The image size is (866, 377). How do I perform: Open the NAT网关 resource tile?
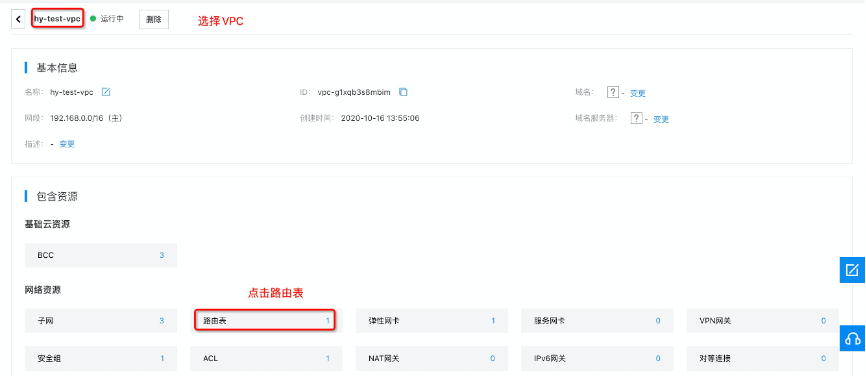point(432,358)
